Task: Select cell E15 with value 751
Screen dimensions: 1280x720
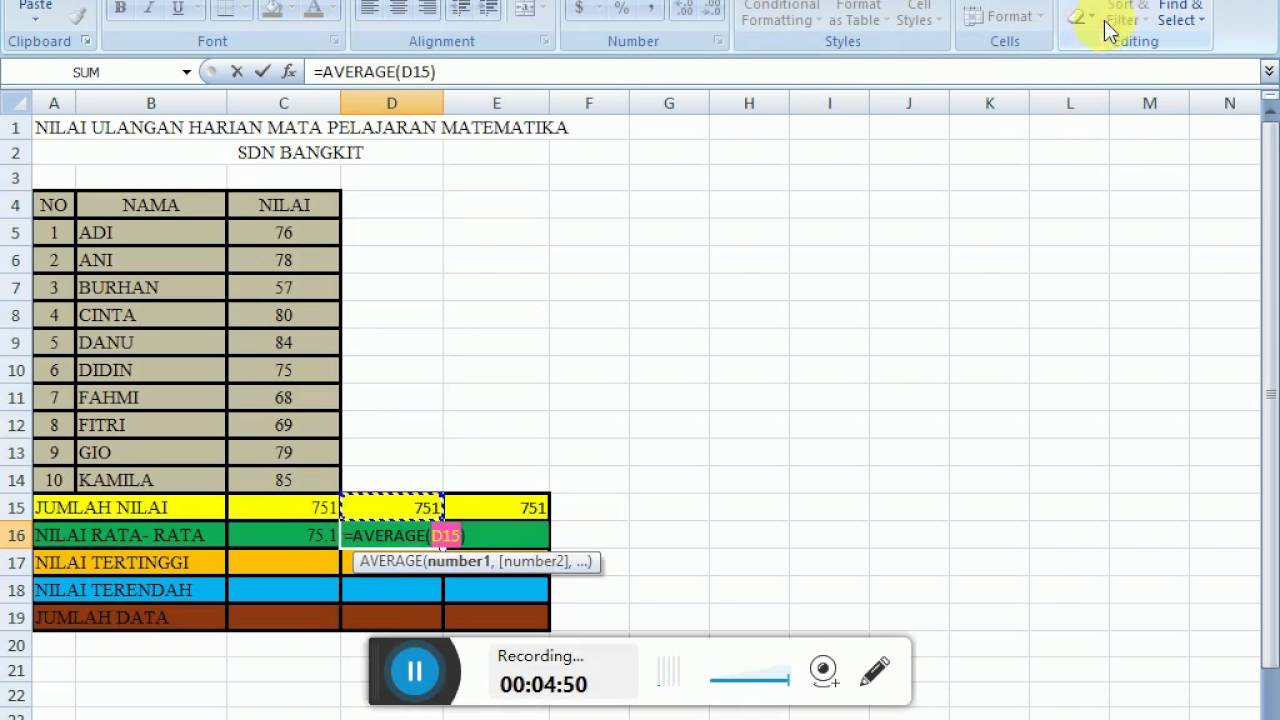Action: pos(496,508)
